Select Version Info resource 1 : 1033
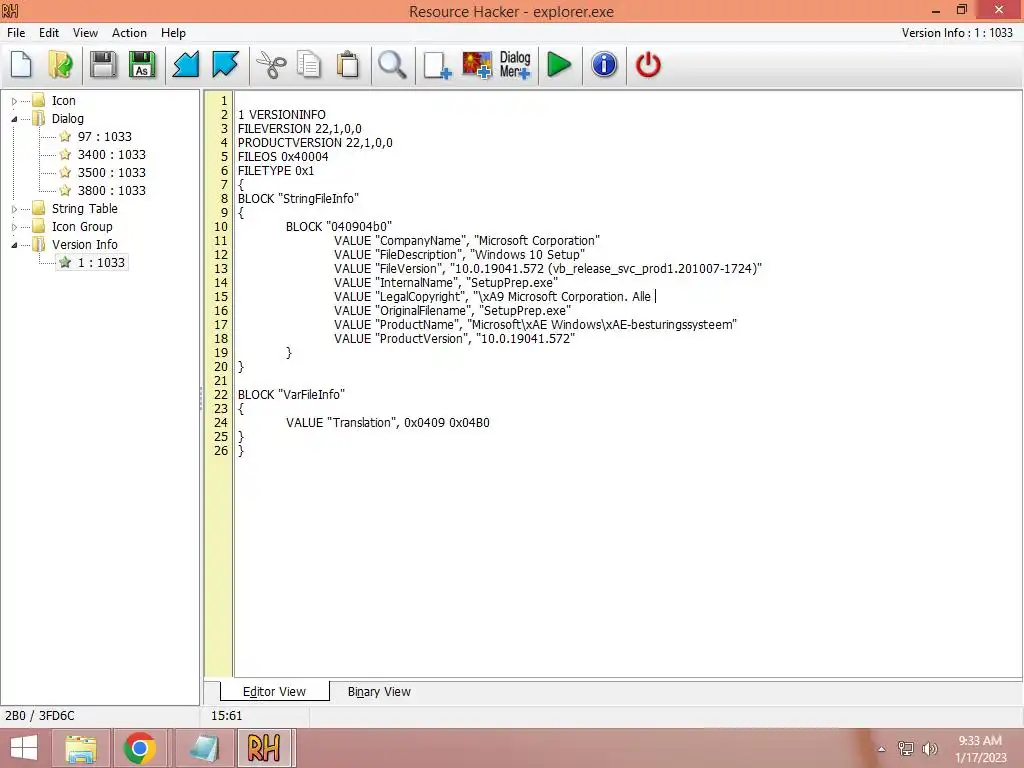The width and height of the screenshot is (1024, 768). click(x=101, y=263)
